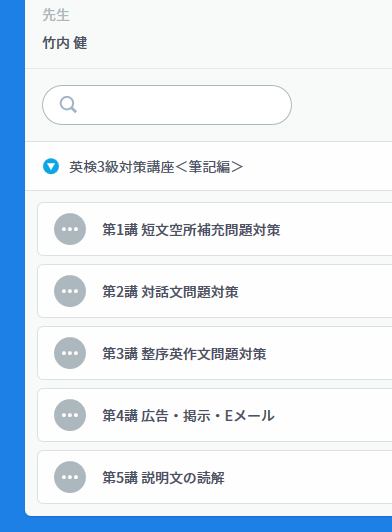Focus the lecture search input field

point(167,105)
